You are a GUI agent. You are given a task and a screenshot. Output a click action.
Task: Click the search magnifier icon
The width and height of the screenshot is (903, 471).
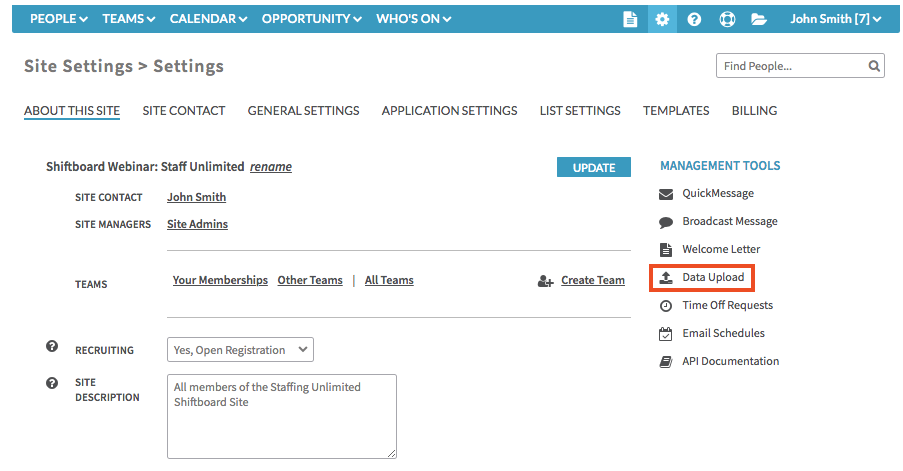coord(874,66)
